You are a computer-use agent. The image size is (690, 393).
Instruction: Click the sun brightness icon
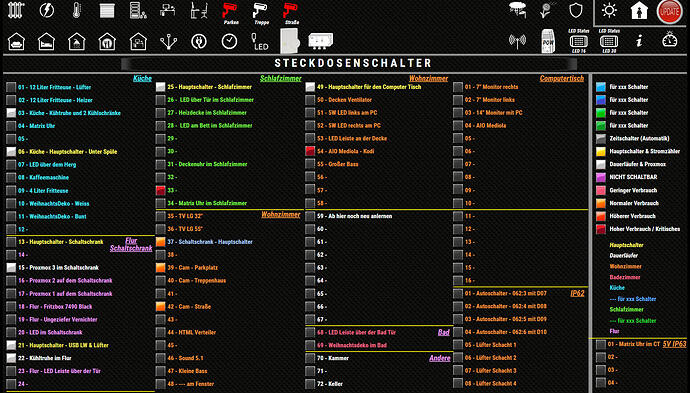click(609, 11)
